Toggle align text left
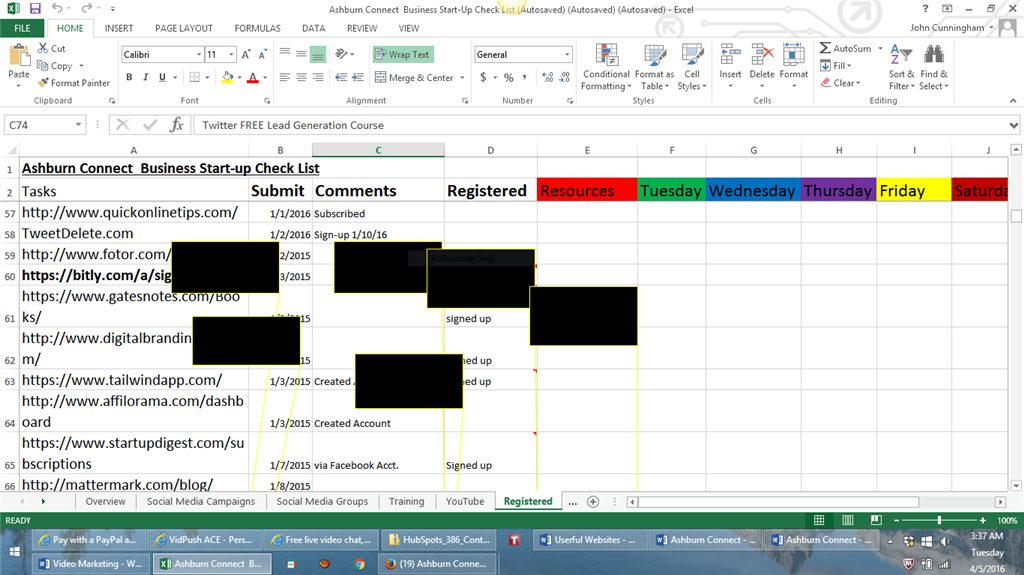Image resolution: width=1024 pixels, height=575 pixels. click(x=285, y=77)
